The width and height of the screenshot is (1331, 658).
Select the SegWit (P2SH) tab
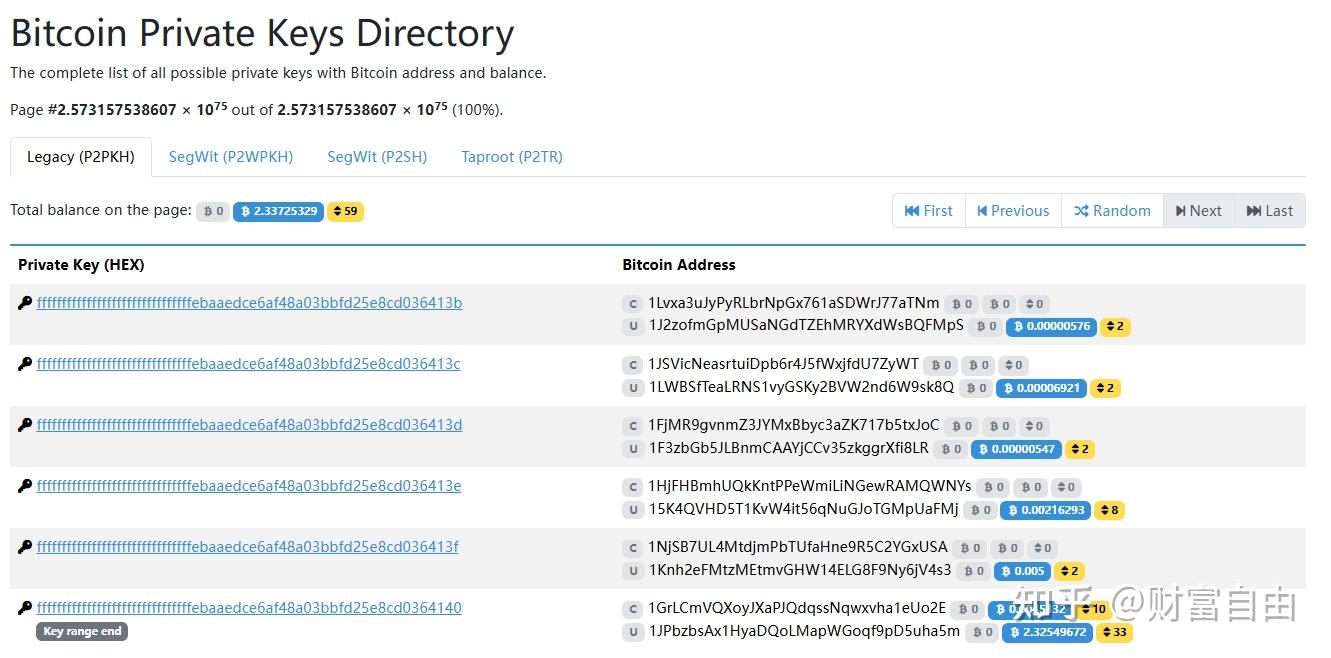pyautogui.click(x=377, y=157)
